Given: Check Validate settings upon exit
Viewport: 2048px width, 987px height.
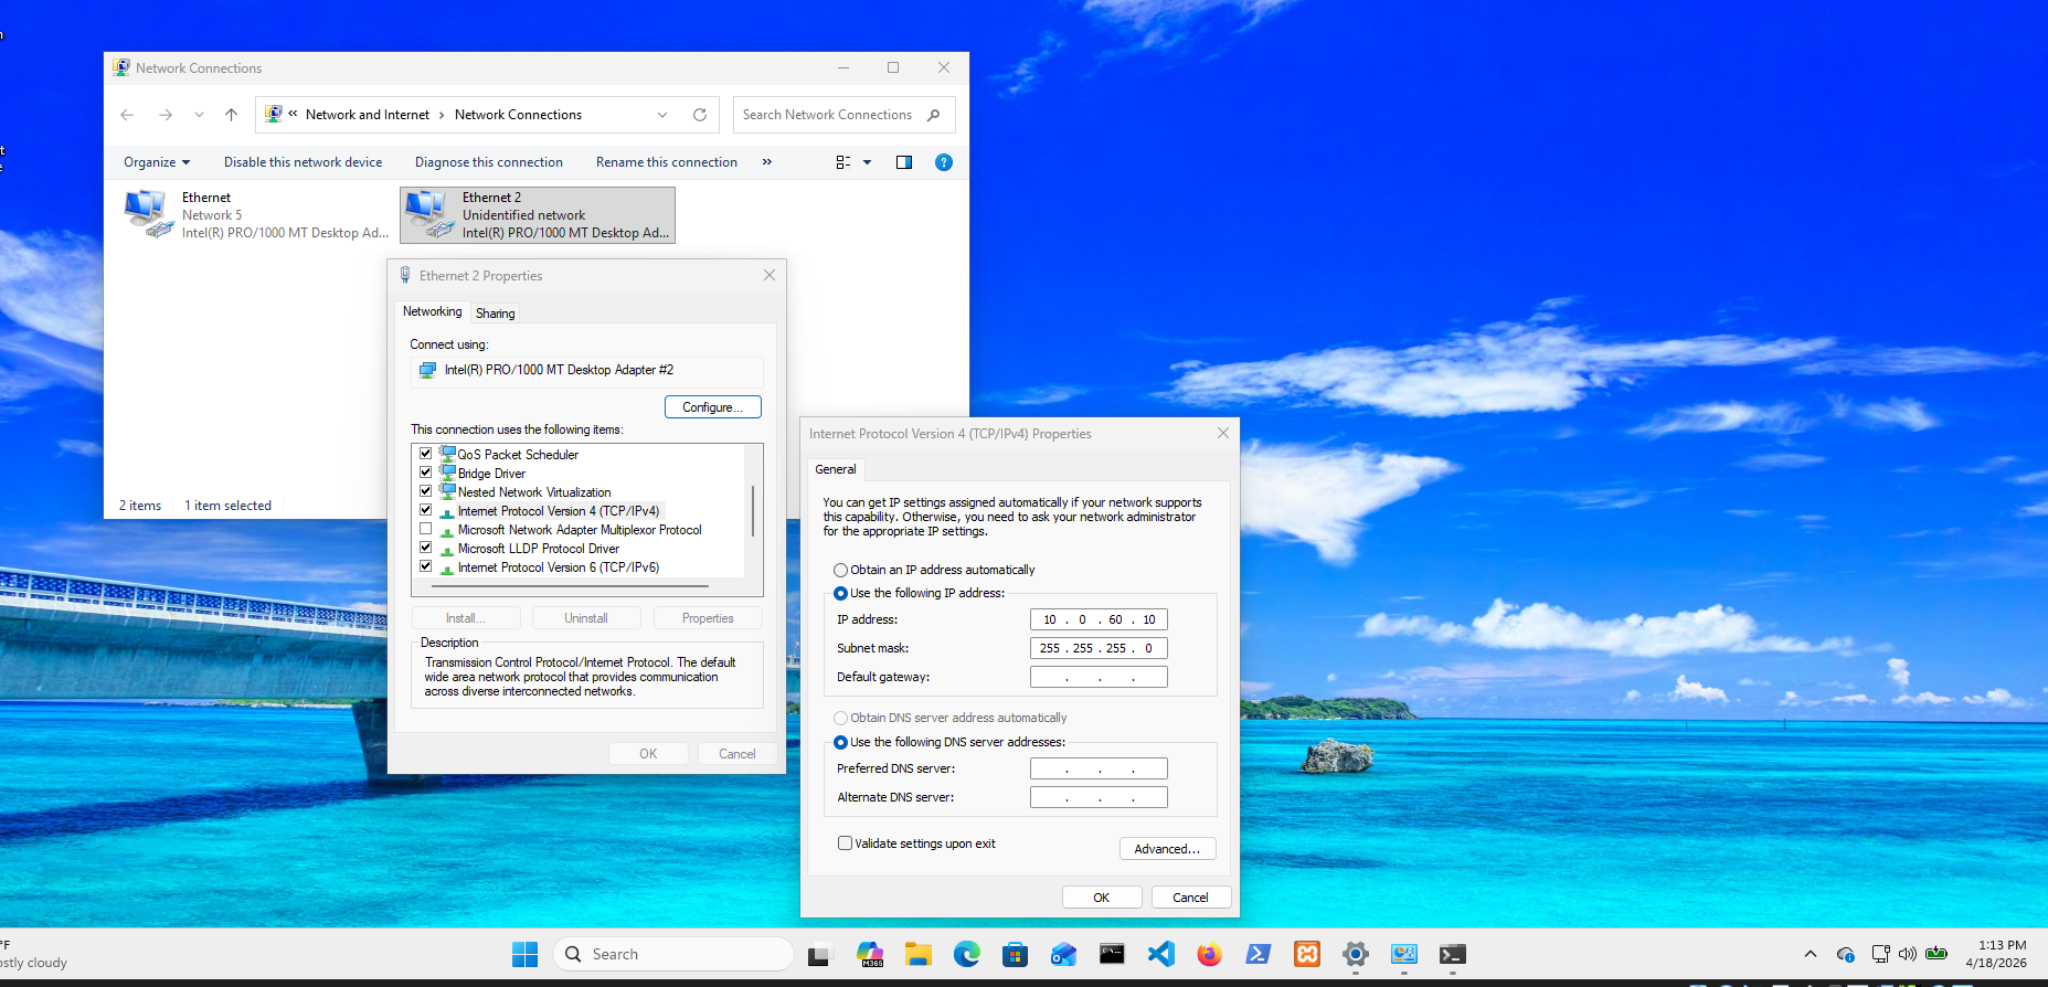Looking at the screenshot, I should coord(845,843).
